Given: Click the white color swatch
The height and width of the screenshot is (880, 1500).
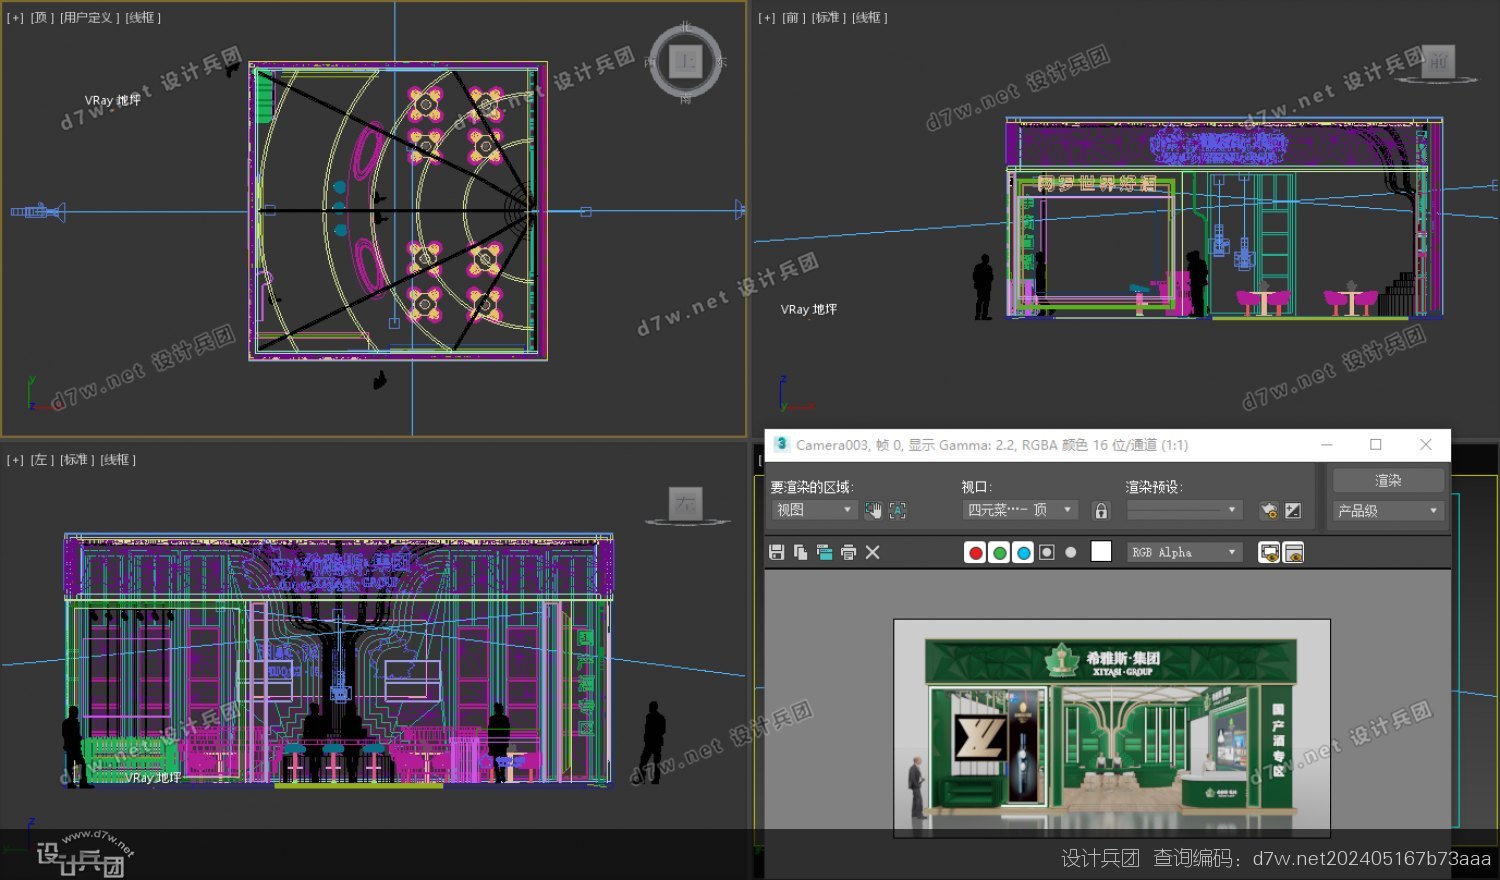Looking at the screenshot, I should 1101,552.
